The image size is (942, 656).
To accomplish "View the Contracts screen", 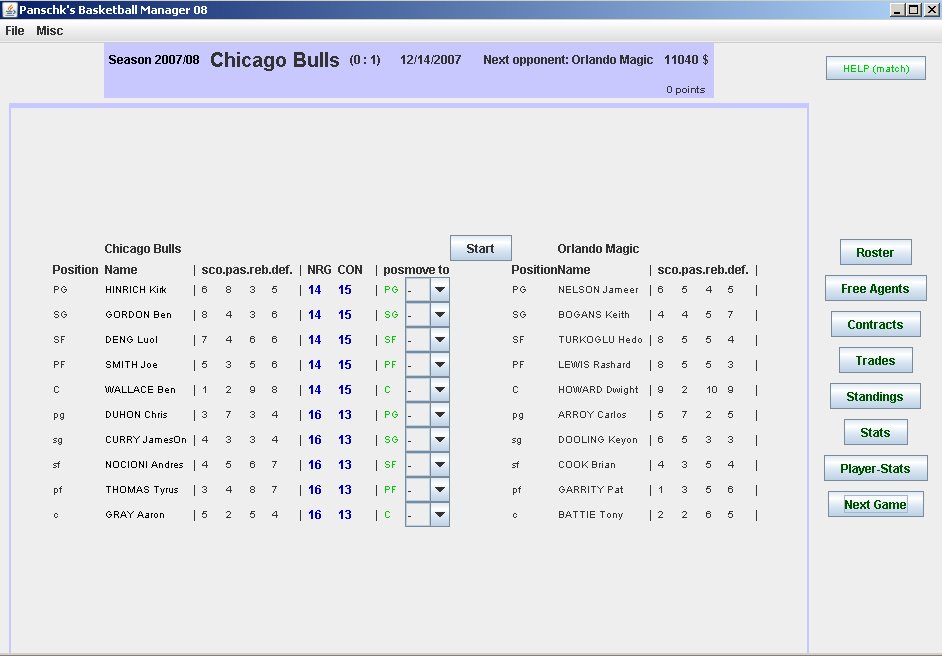I will coord(875,324).
